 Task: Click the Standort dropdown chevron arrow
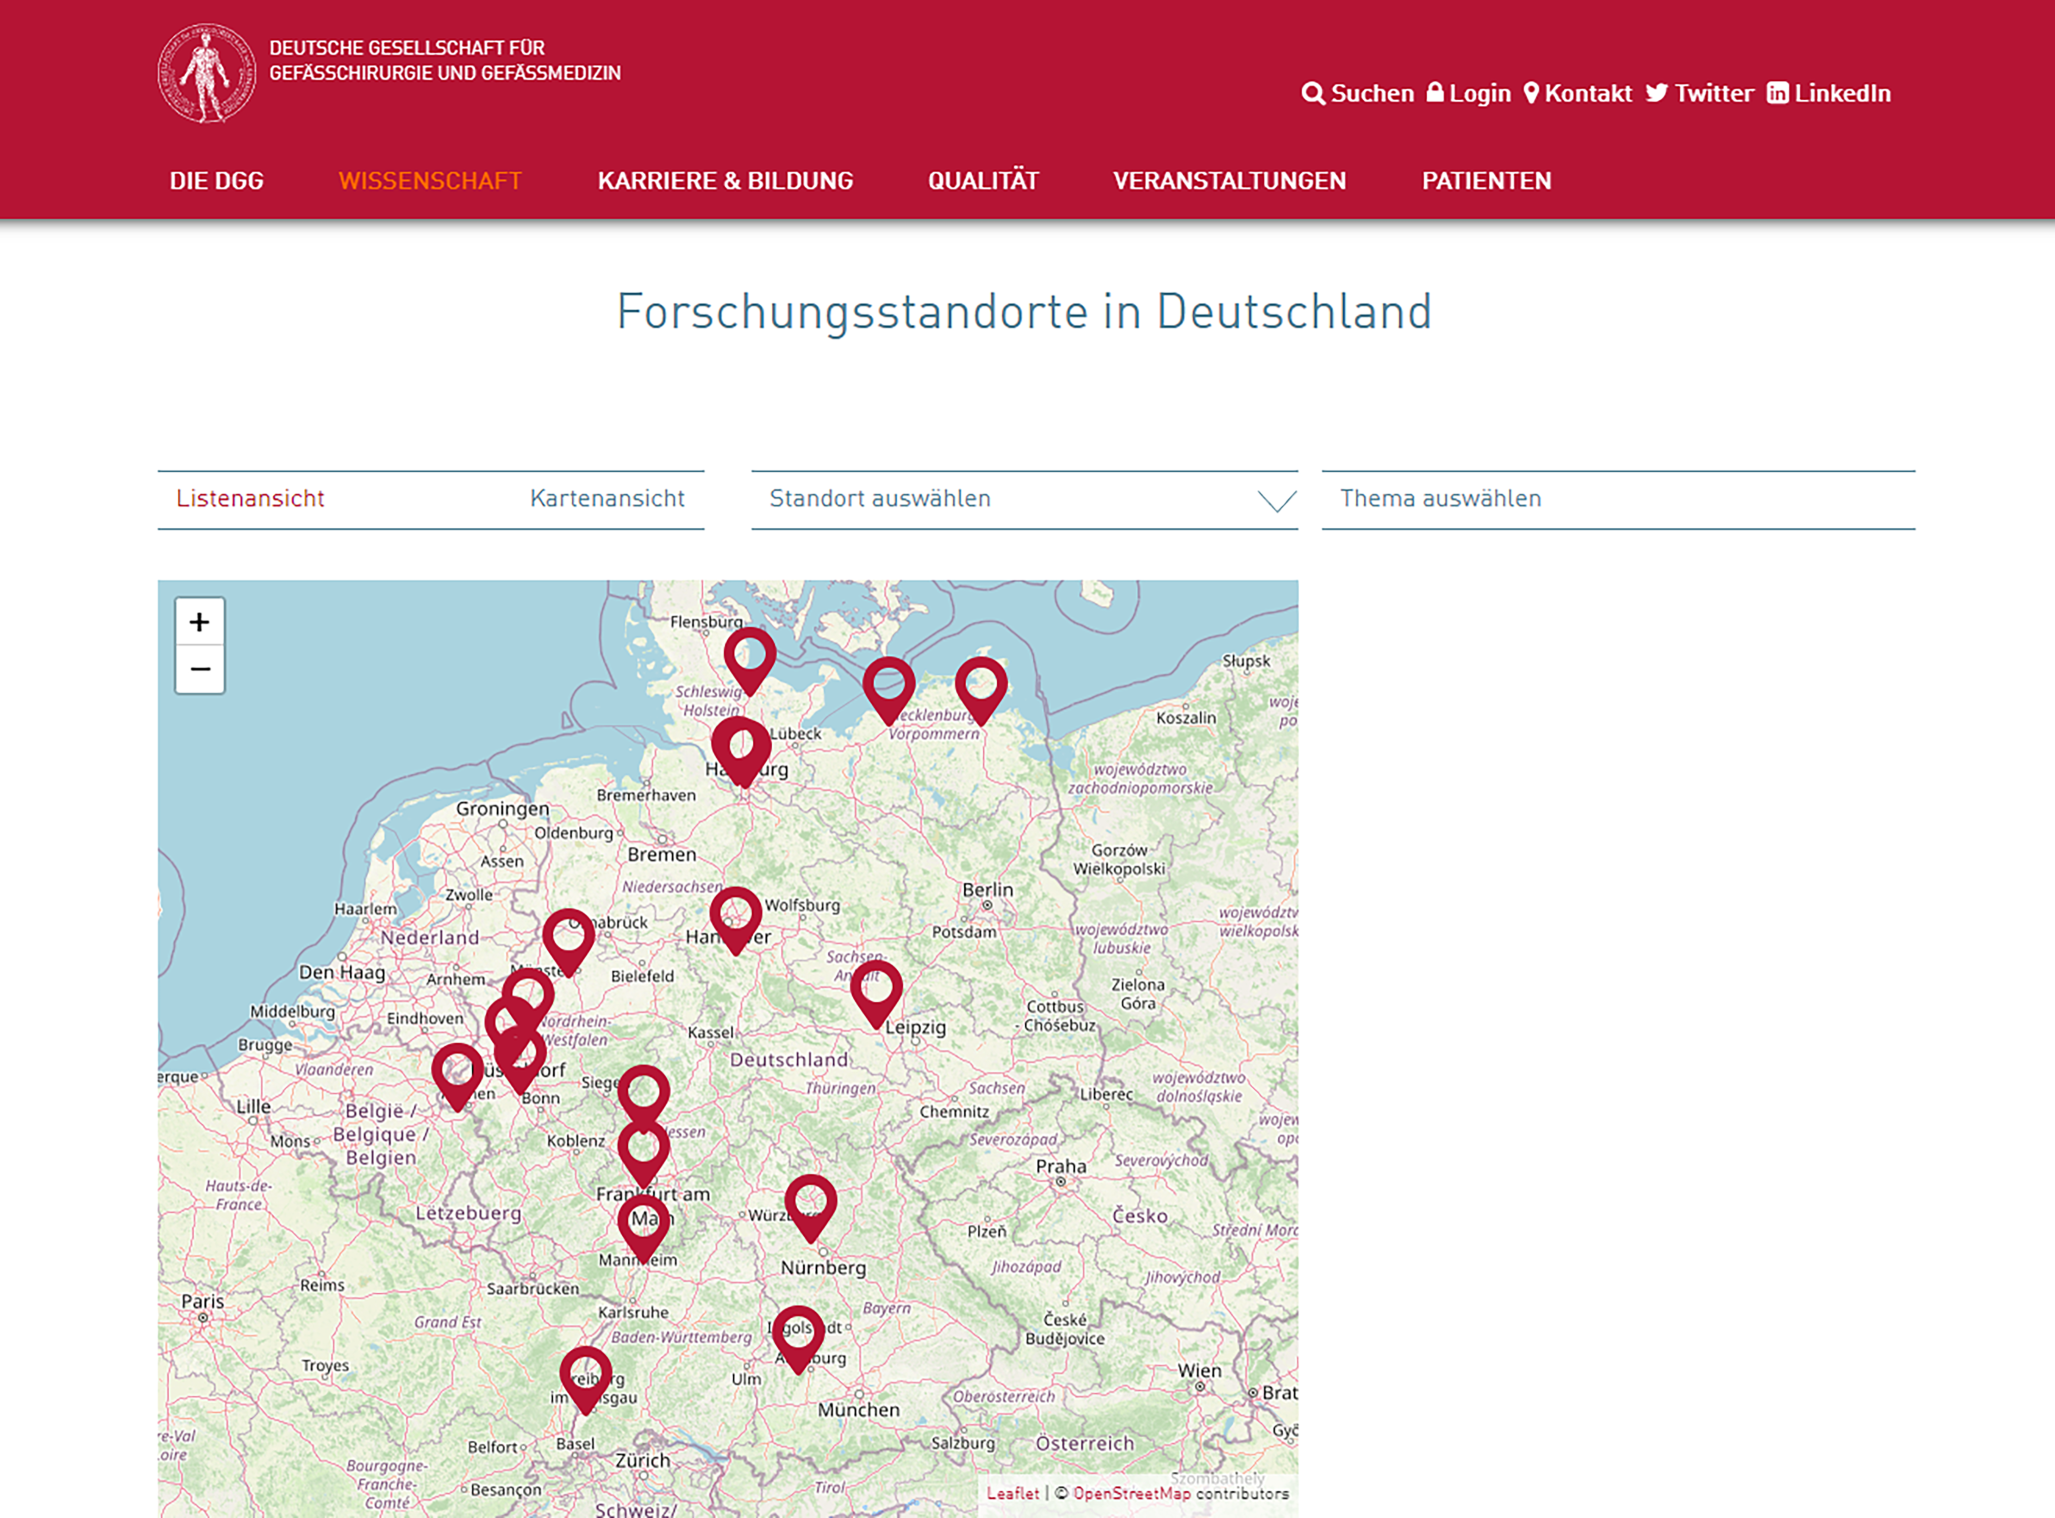[x=1276, y=500]
